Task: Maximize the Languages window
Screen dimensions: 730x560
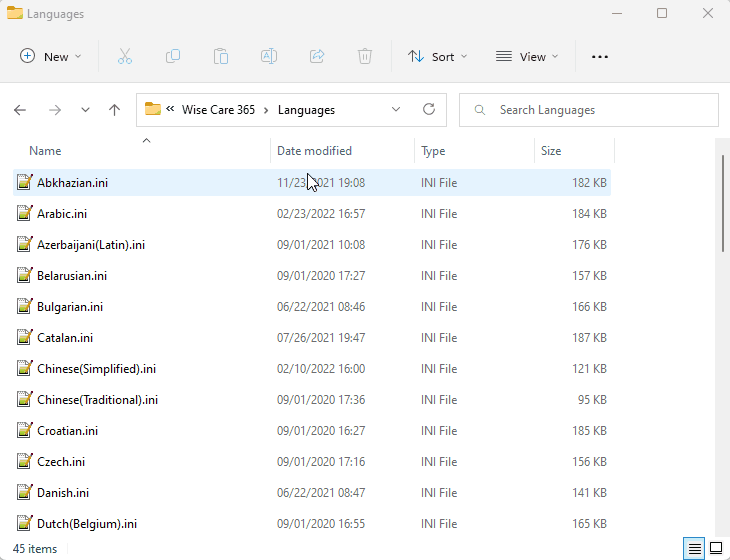Action: click(662, 13)
